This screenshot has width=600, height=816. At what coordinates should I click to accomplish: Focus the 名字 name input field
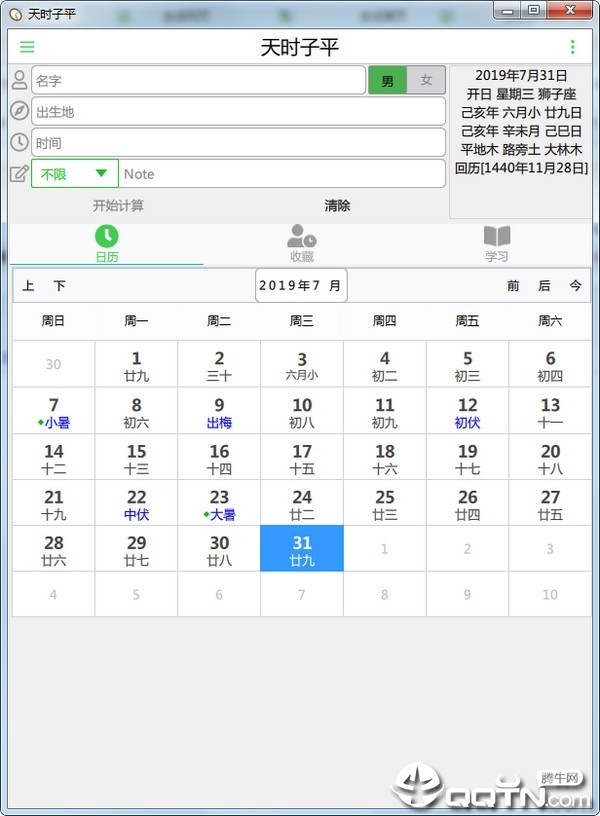pyautogui.click(x=198, y=80)
